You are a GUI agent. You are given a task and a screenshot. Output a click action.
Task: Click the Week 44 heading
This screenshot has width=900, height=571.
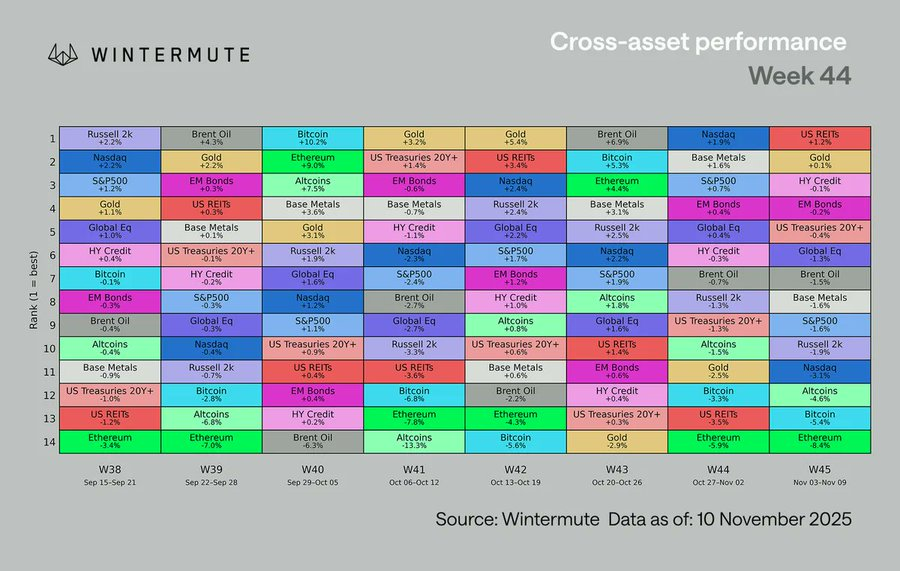point(799,76)
